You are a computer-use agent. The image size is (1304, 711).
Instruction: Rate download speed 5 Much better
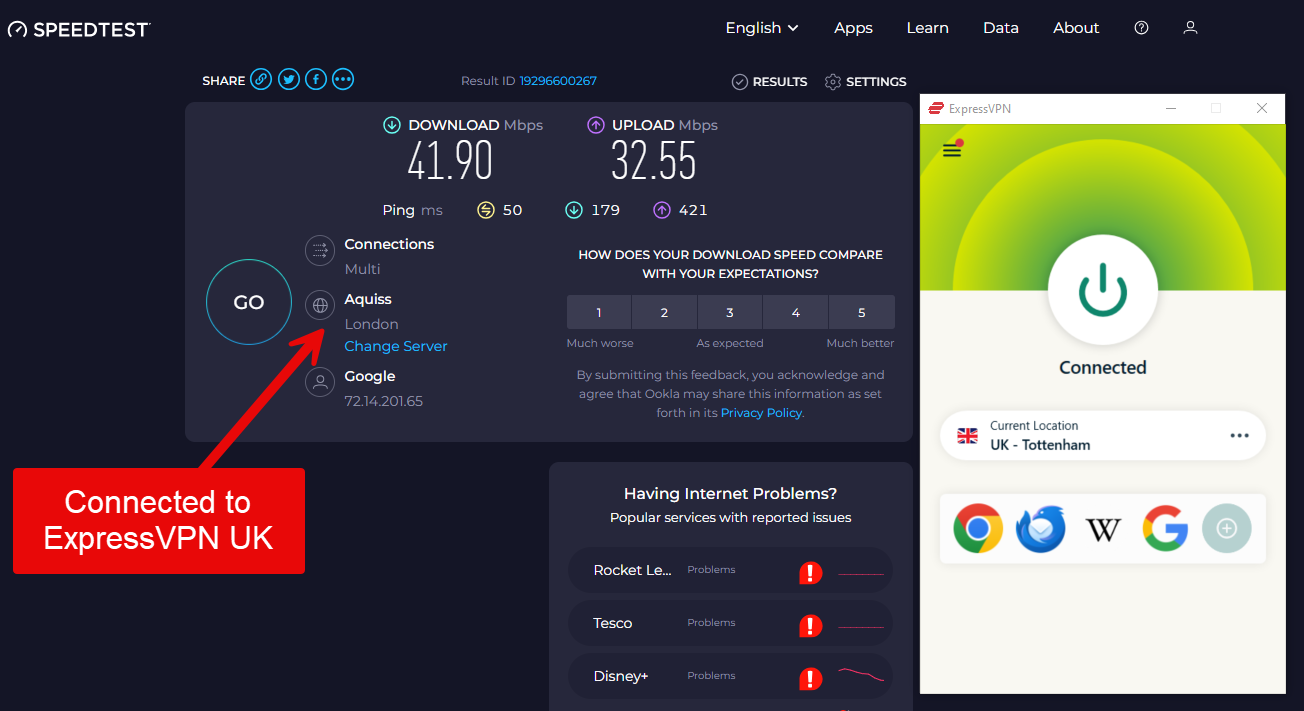coord(862,312)
